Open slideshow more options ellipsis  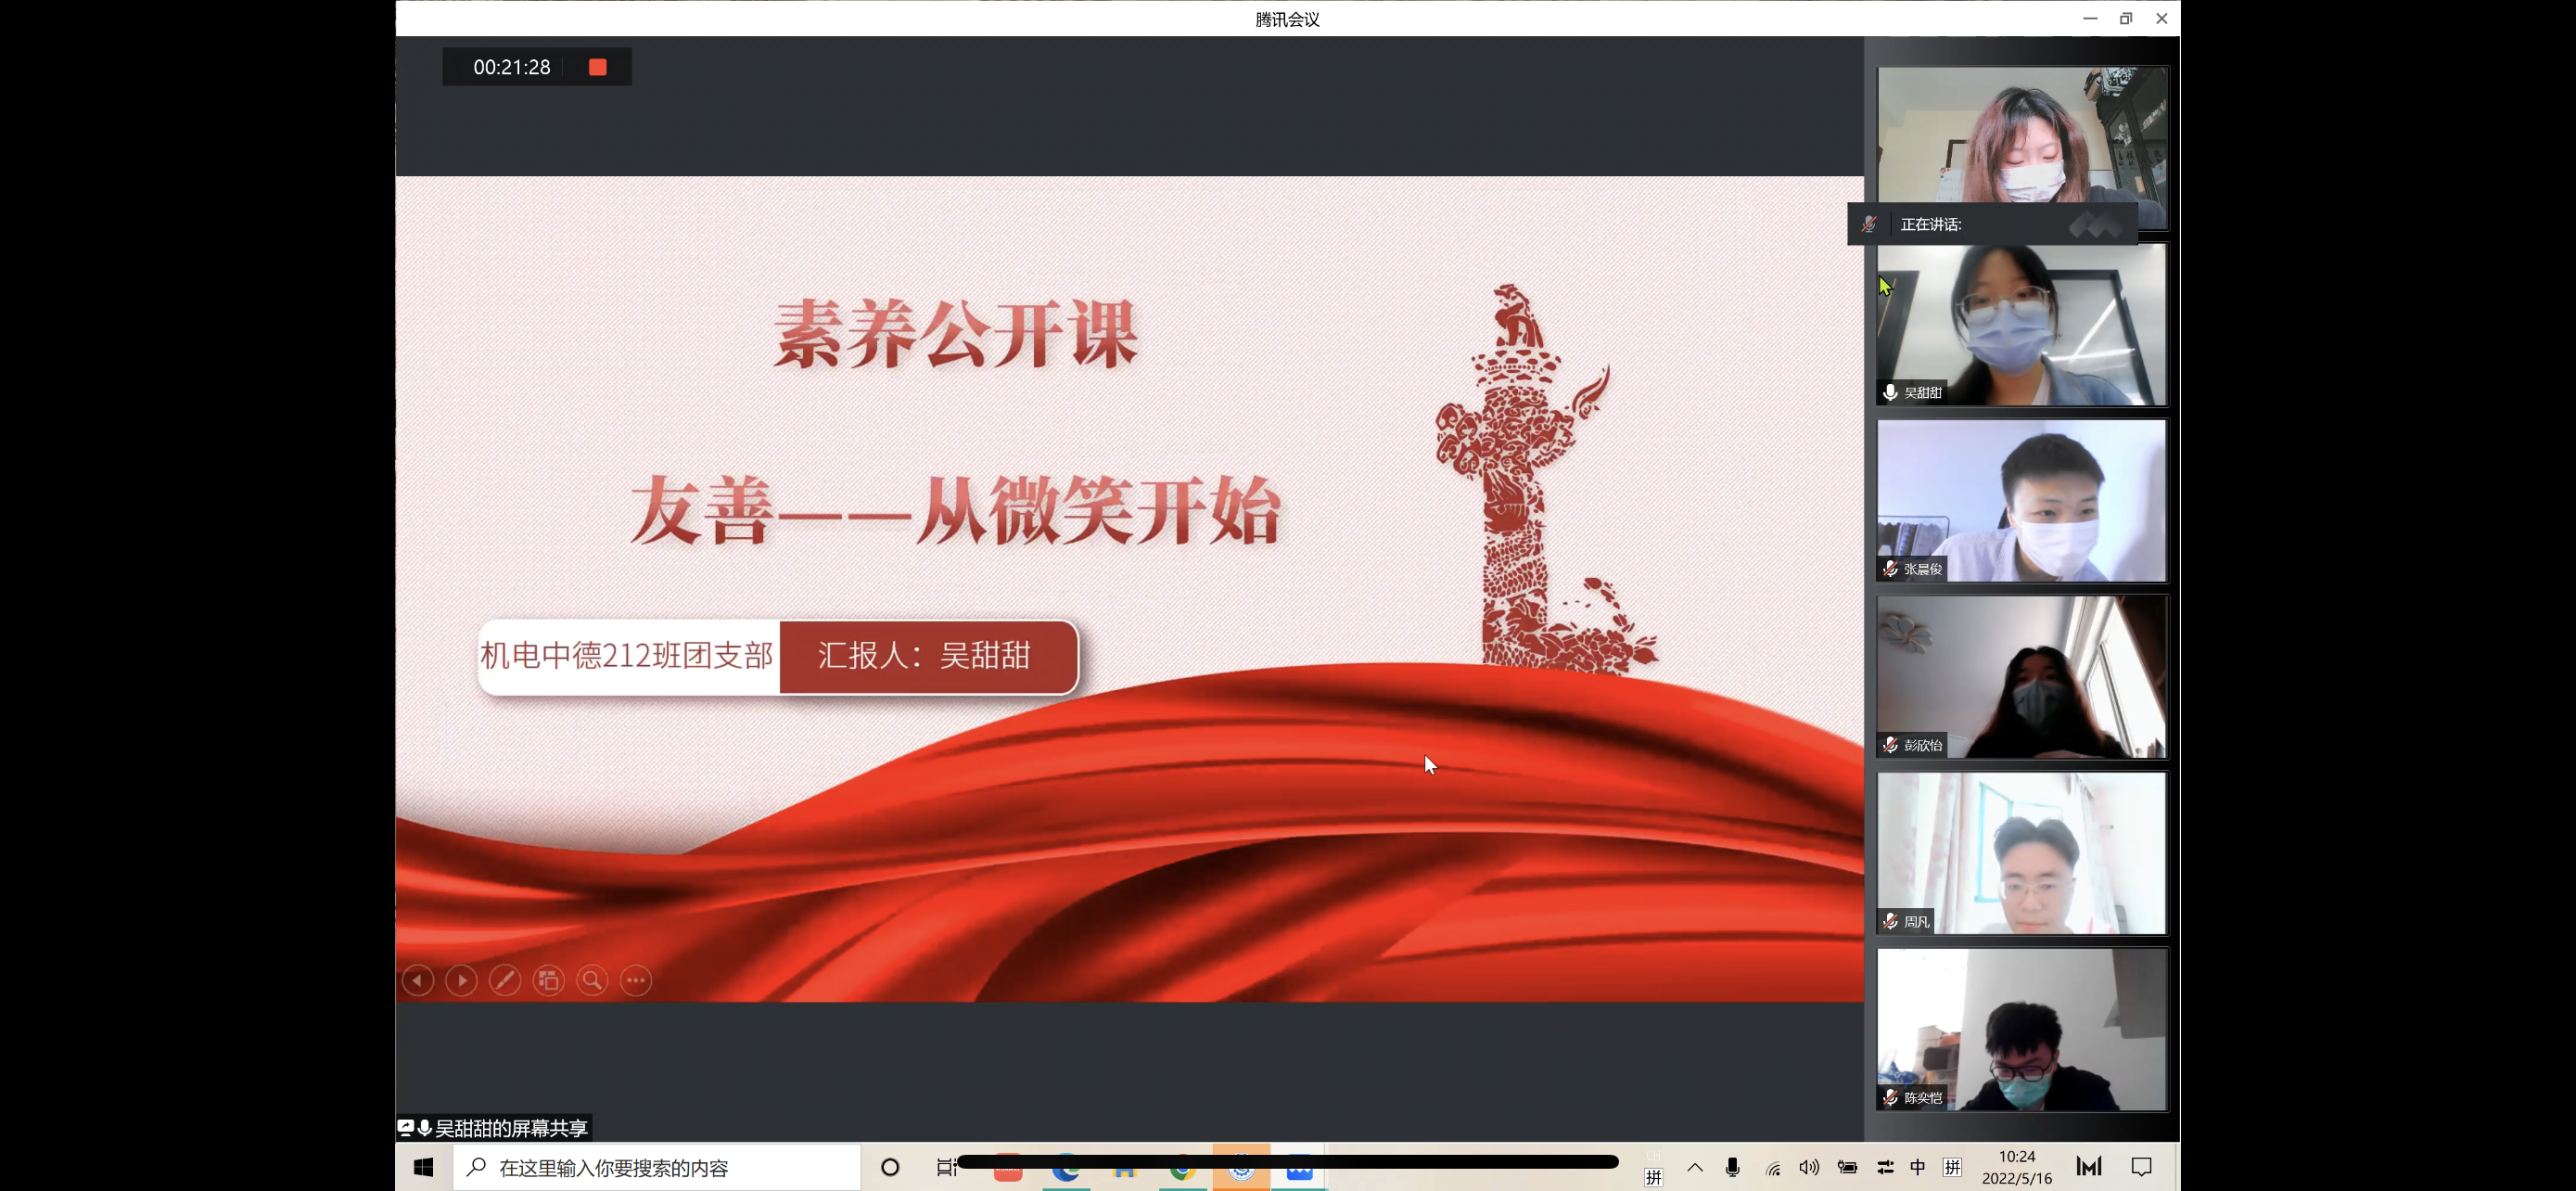636,980
